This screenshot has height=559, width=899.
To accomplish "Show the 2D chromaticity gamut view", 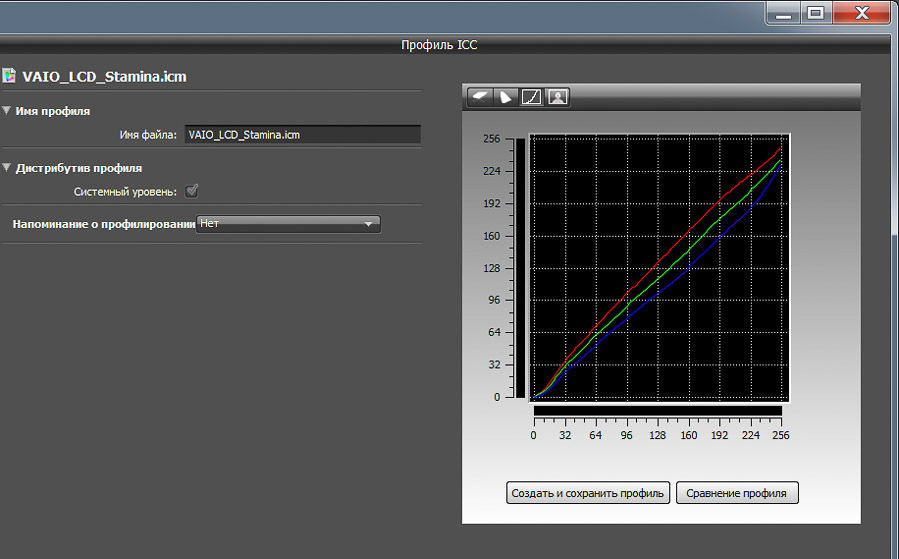I will 506,97.
